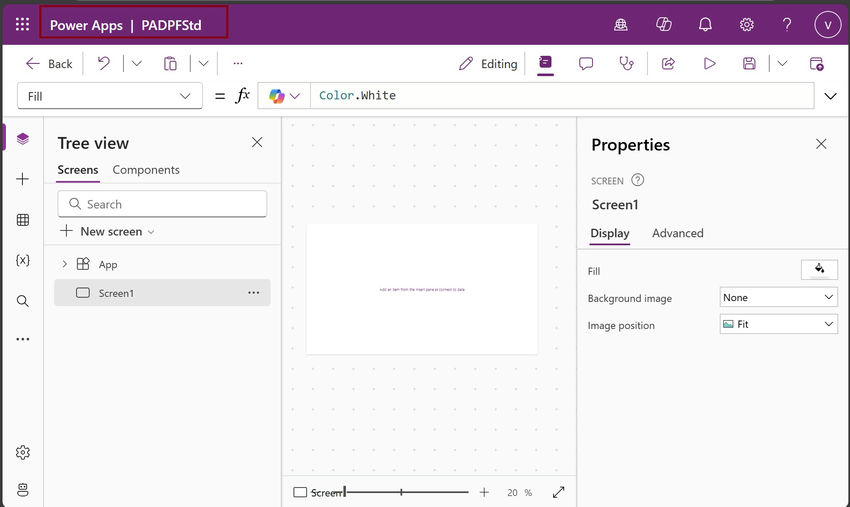
Task: Click the Share app icon
Action: (668, 63)
